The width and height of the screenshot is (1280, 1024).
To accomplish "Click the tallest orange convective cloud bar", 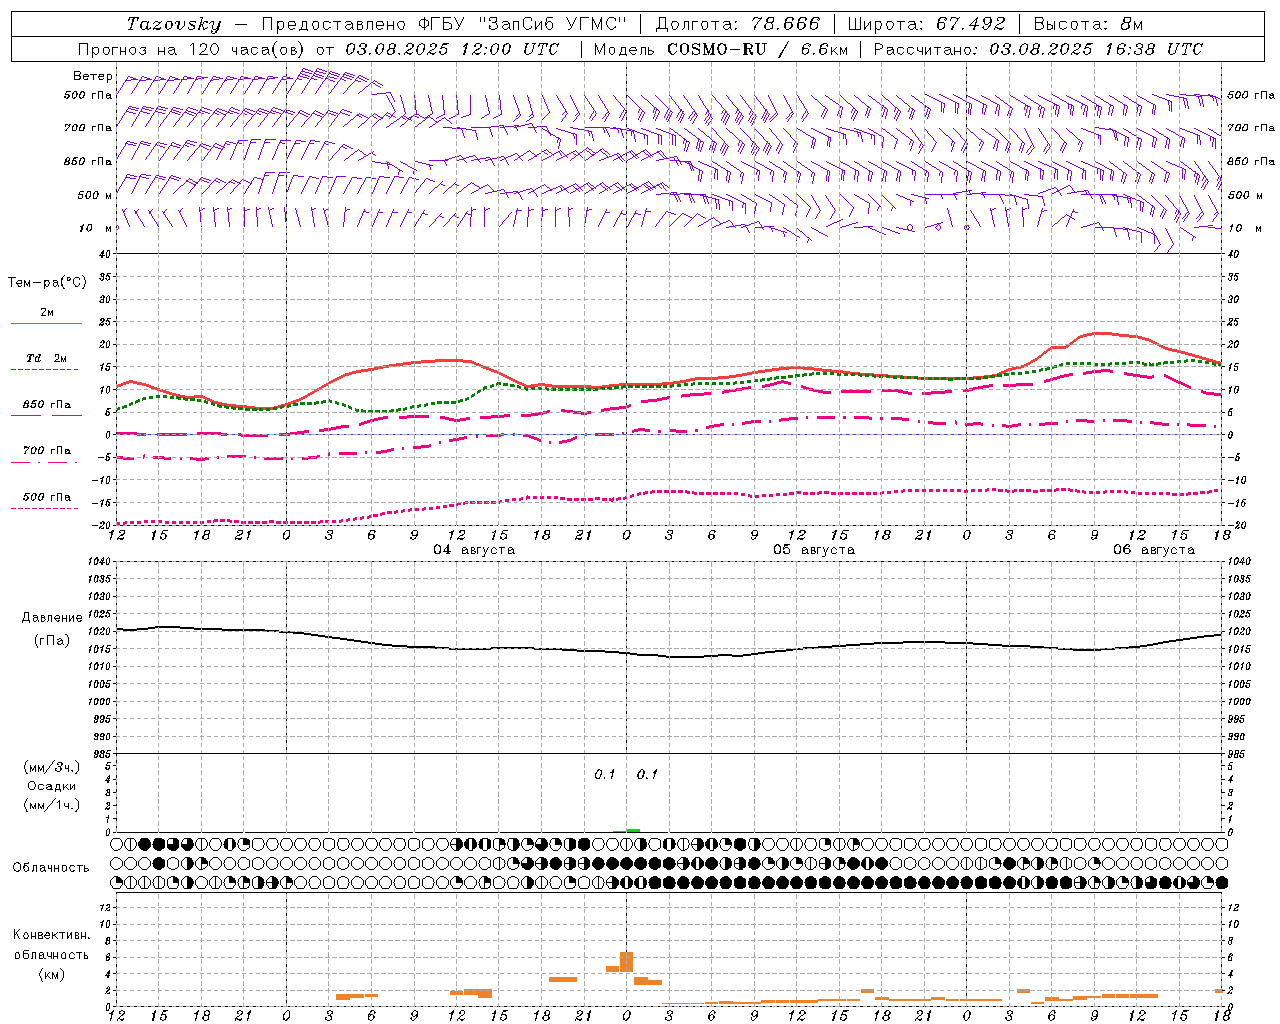I will pos(627,961).
